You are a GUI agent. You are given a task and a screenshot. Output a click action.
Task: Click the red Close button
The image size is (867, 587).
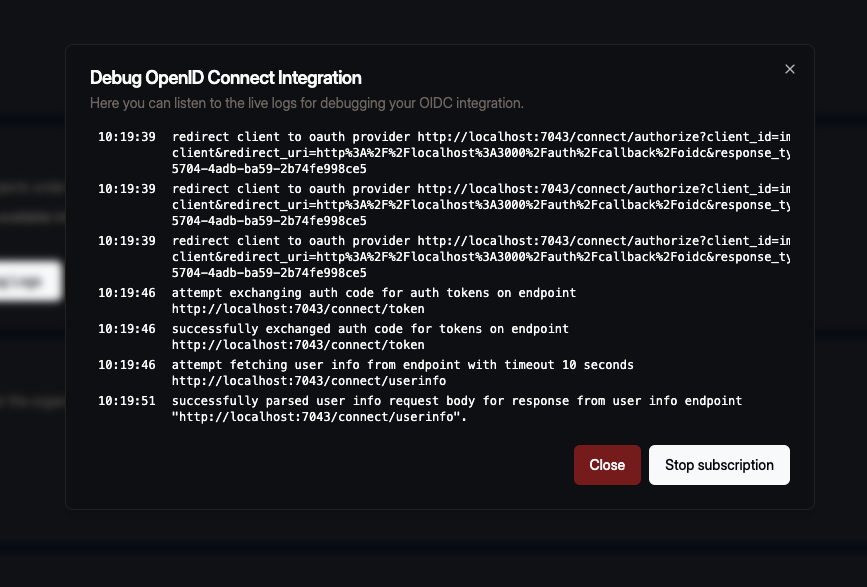coord(607,465)
